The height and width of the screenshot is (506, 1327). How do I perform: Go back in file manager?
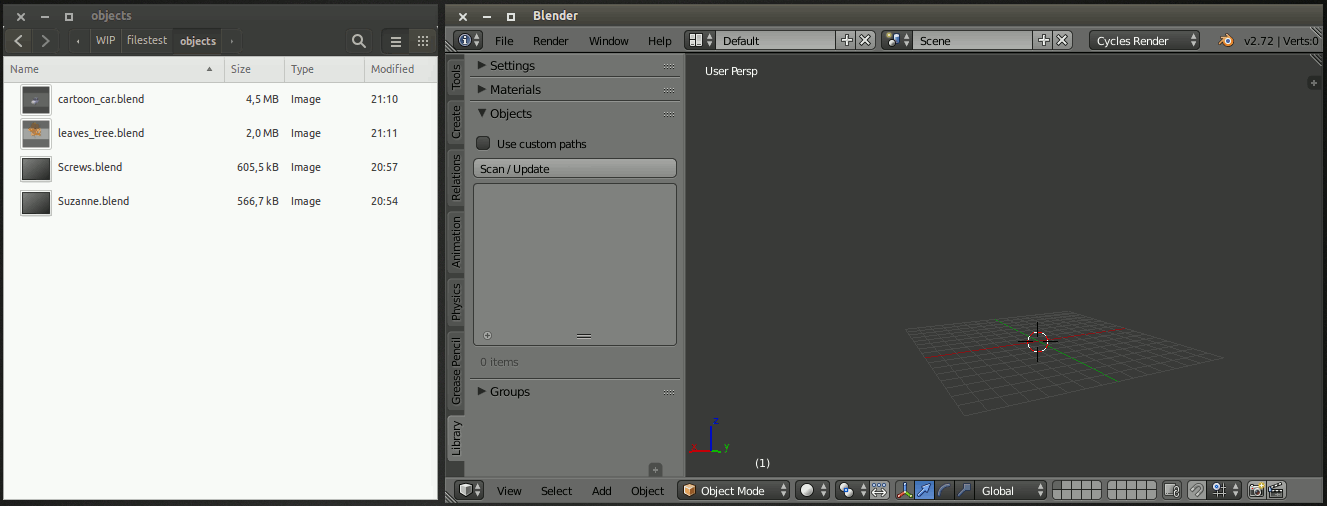pos(19,41)
